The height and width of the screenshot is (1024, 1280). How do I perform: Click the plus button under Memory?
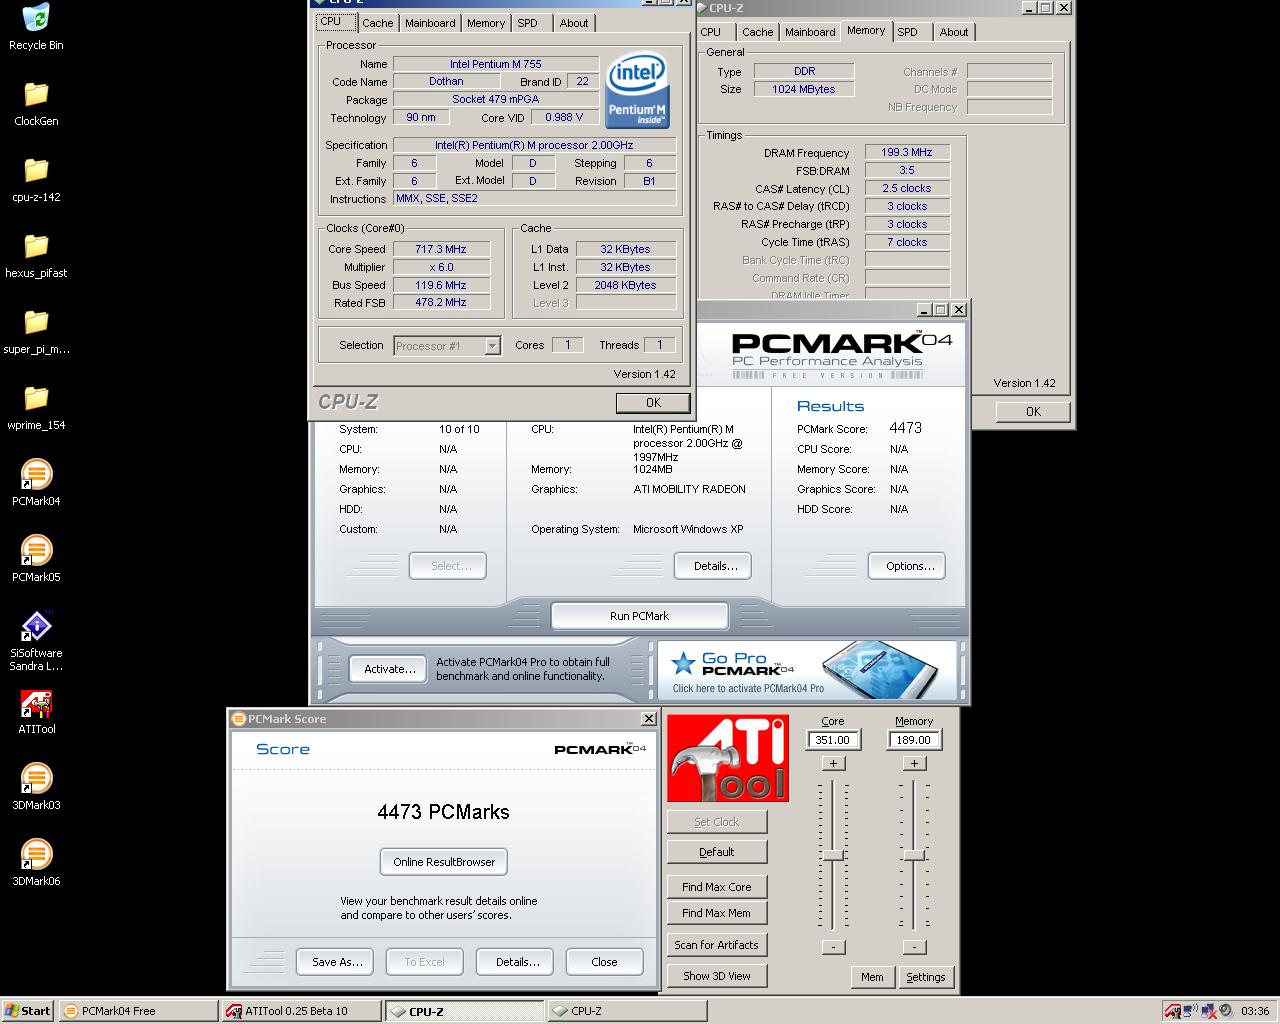(x=913, y=763)
